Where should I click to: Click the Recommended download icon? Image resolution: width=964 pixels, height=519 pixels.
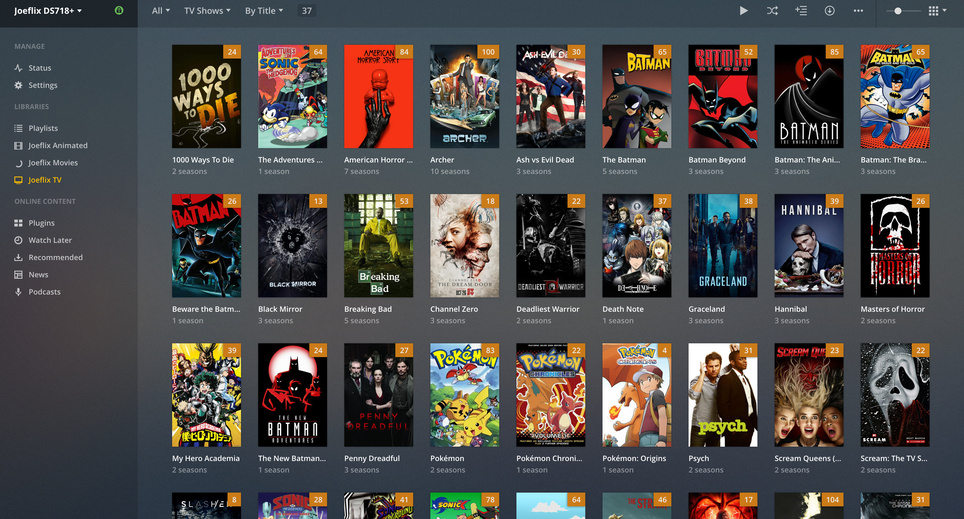pos(18,257)
